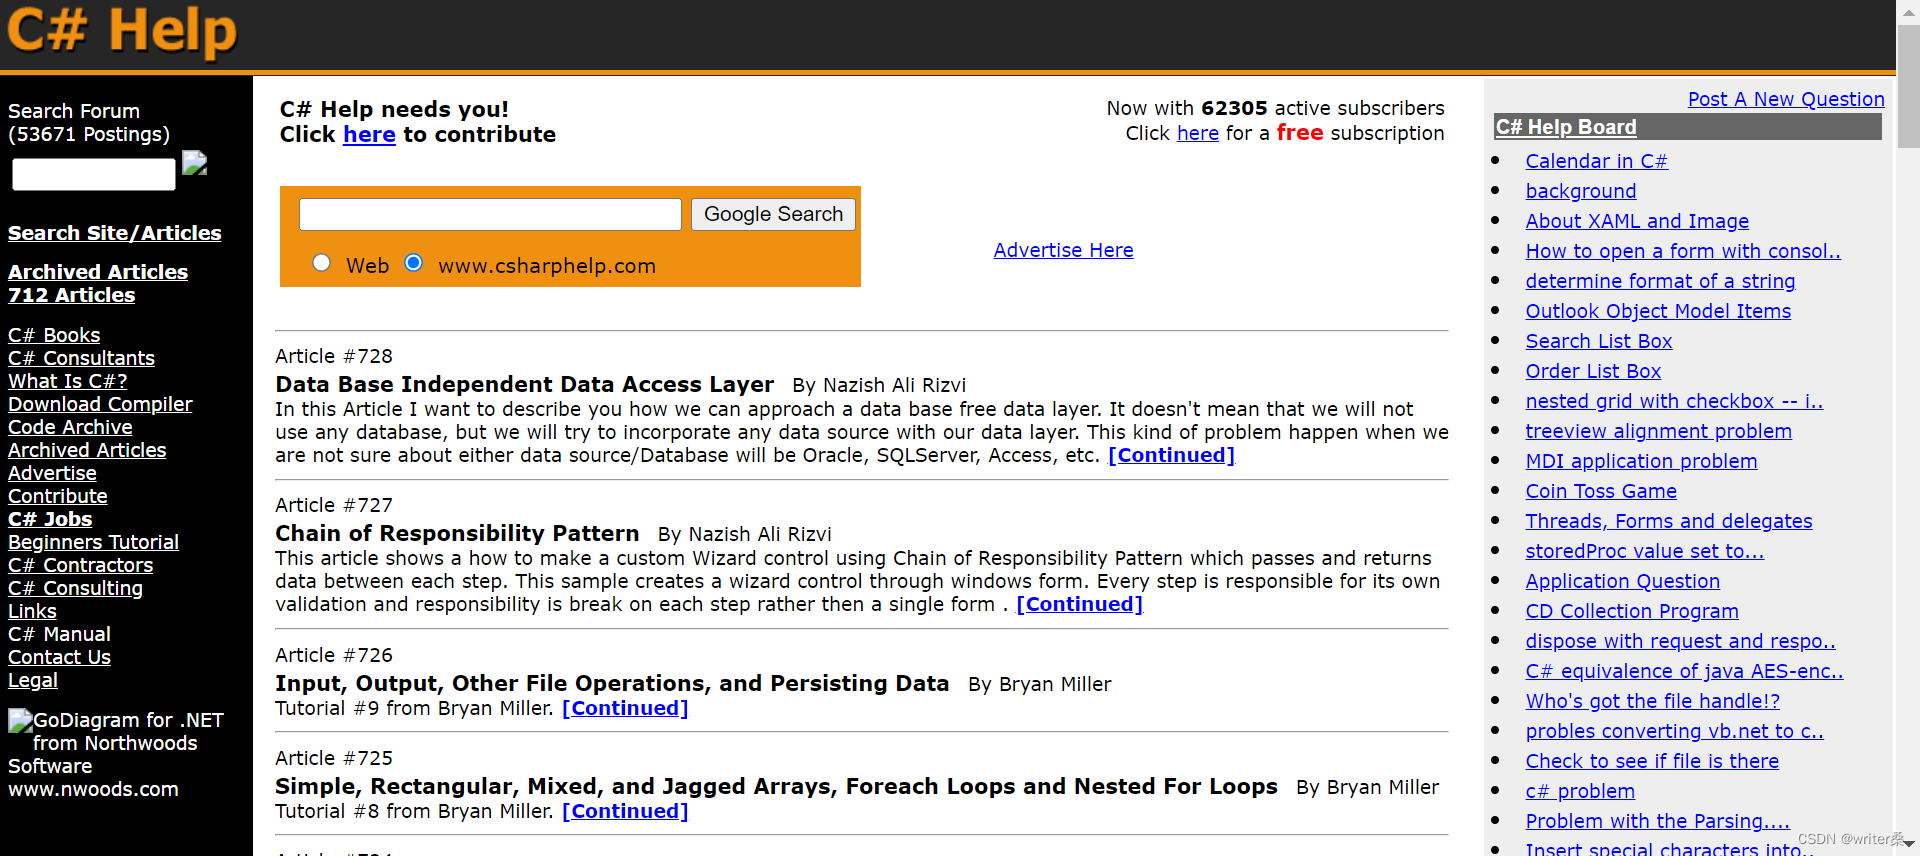Open the What Is C#? link

point(67,381)
